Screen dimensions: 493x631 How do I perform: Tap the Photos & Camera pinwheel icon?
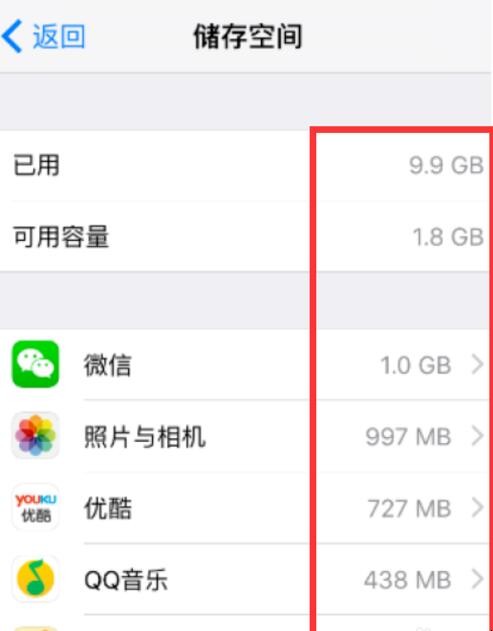point(35,436)
